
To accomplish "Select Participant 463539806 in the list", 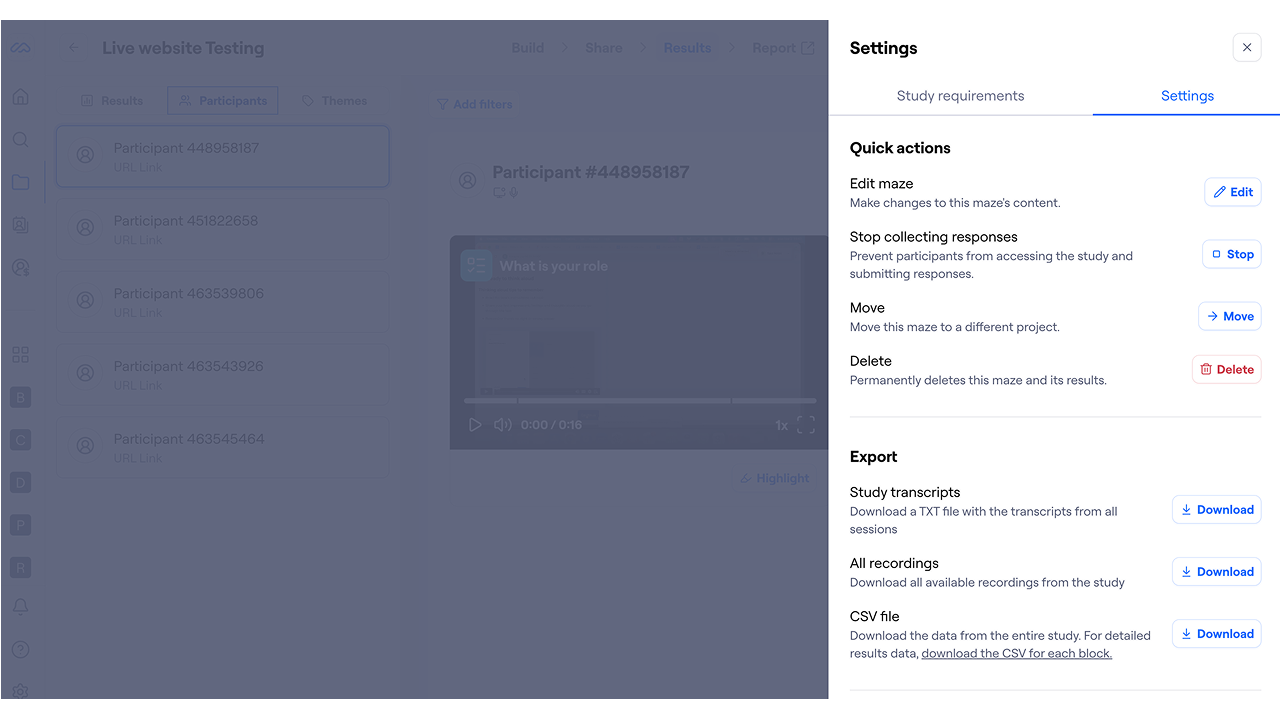I will (x=222, y=302).
